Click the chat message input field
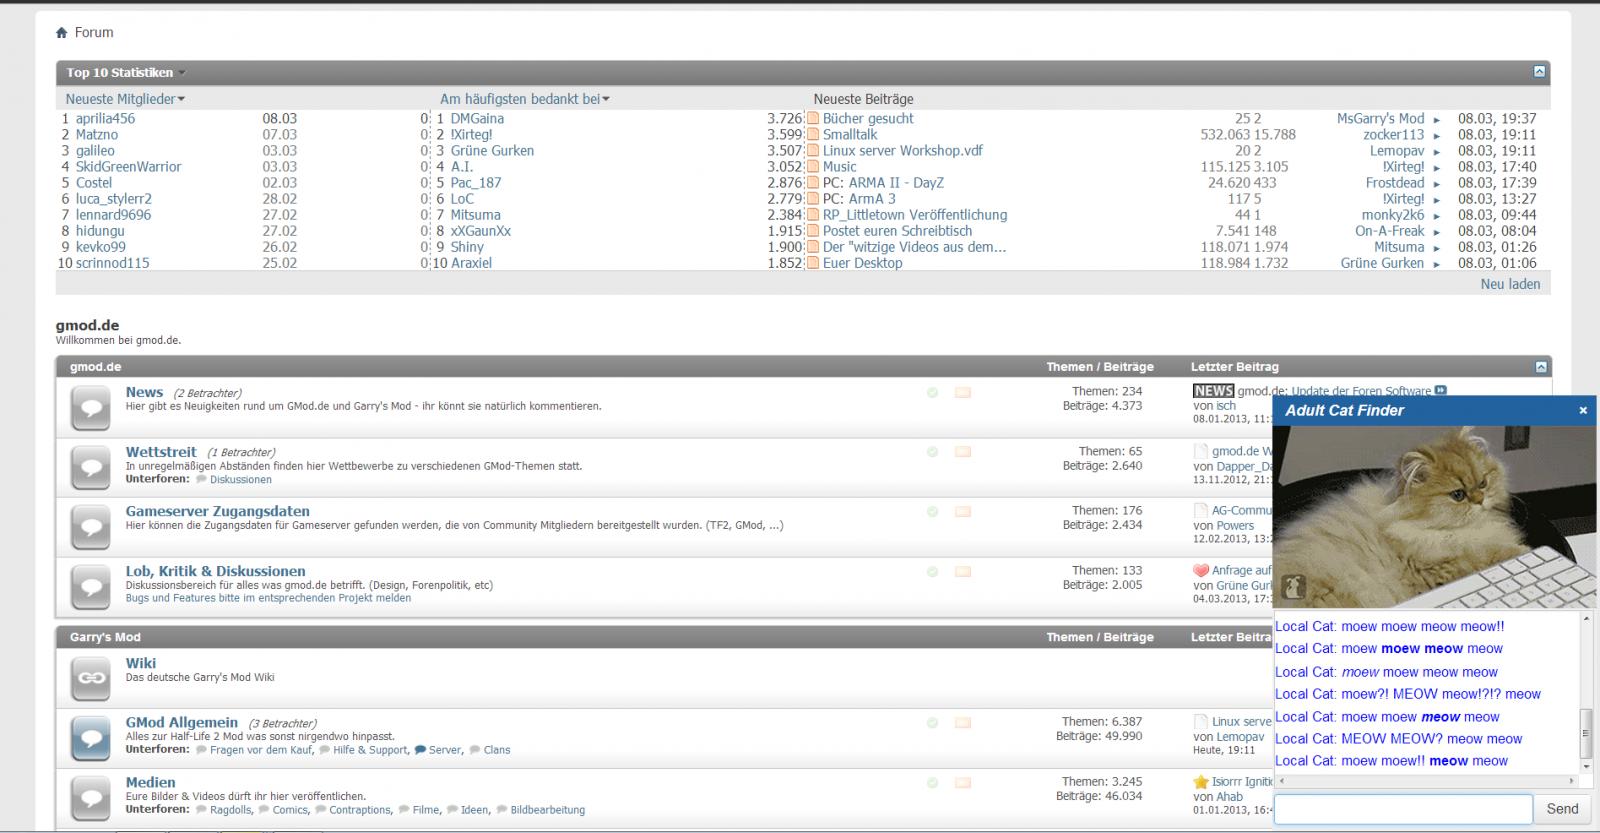 tap(1403, 809)
